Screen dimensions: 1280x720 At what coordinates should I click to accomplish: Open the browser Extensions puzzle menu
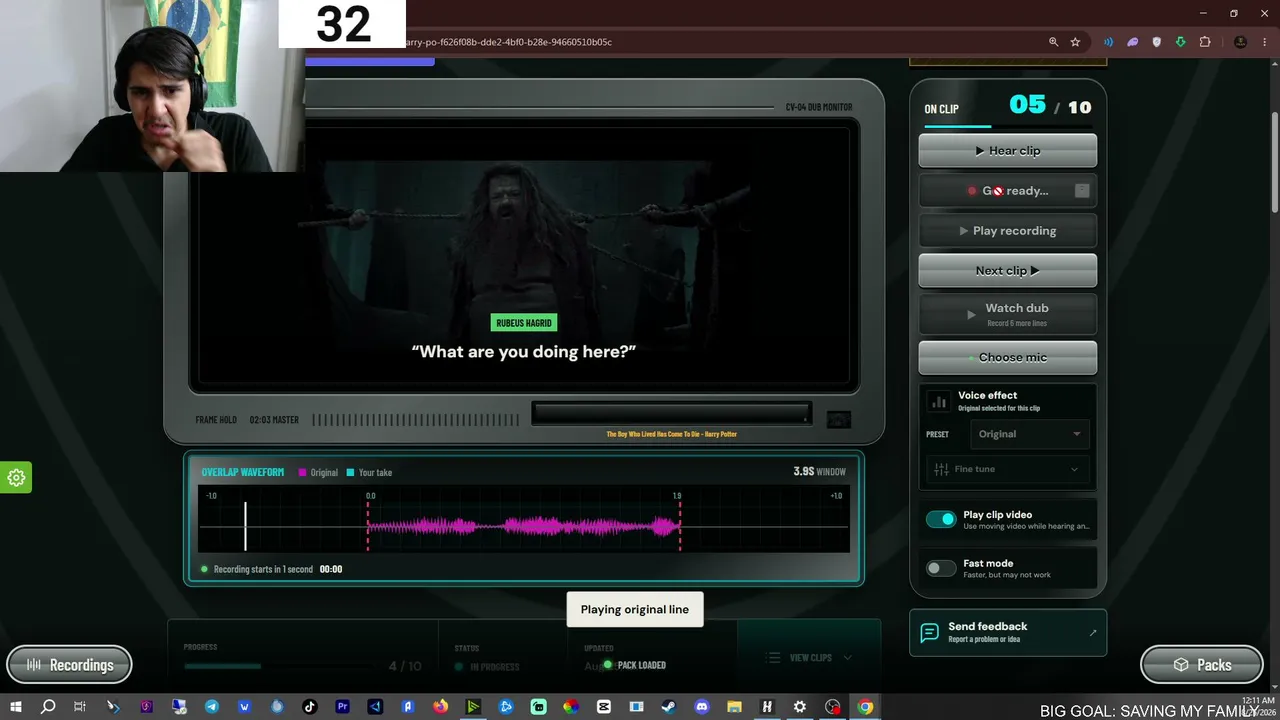tap(1205, 42)
